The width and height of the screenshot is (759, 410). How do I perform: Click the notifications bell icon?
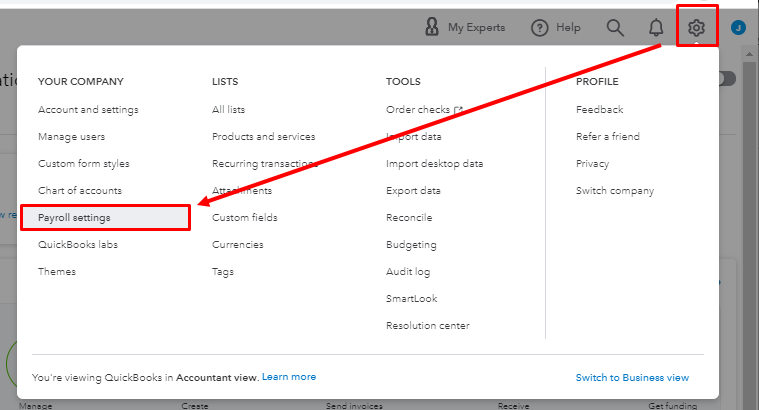point(656,28)
